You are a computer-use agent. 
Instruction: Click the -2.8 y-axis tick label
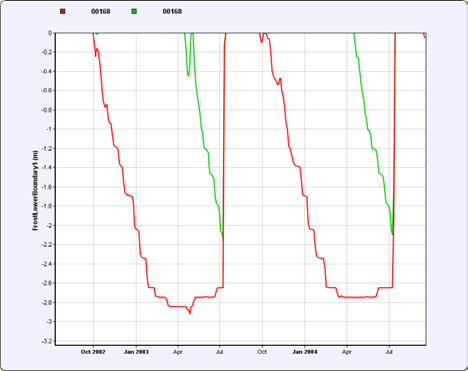[x=47, y=303]
